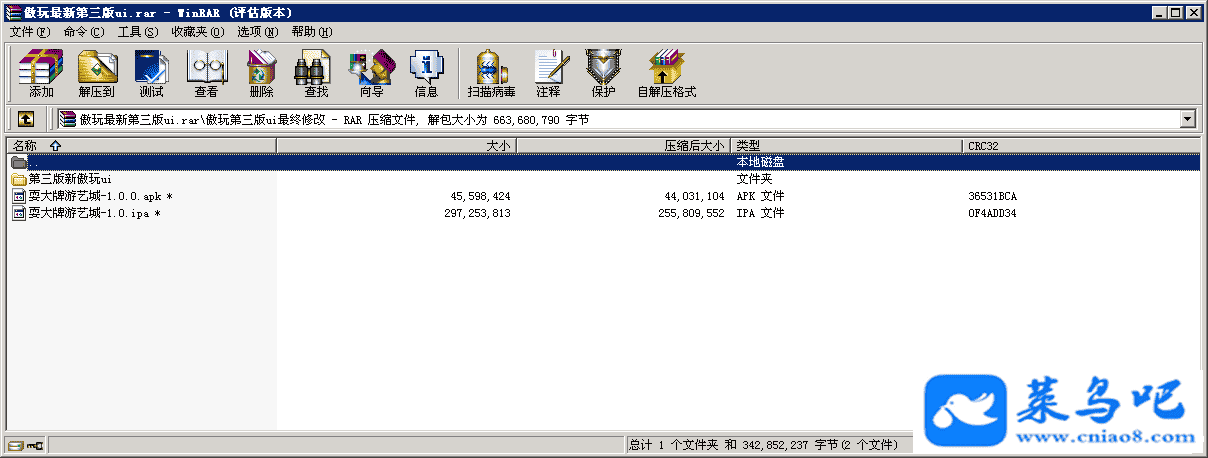Click the status bar total summary text

(x=764, y=445)
